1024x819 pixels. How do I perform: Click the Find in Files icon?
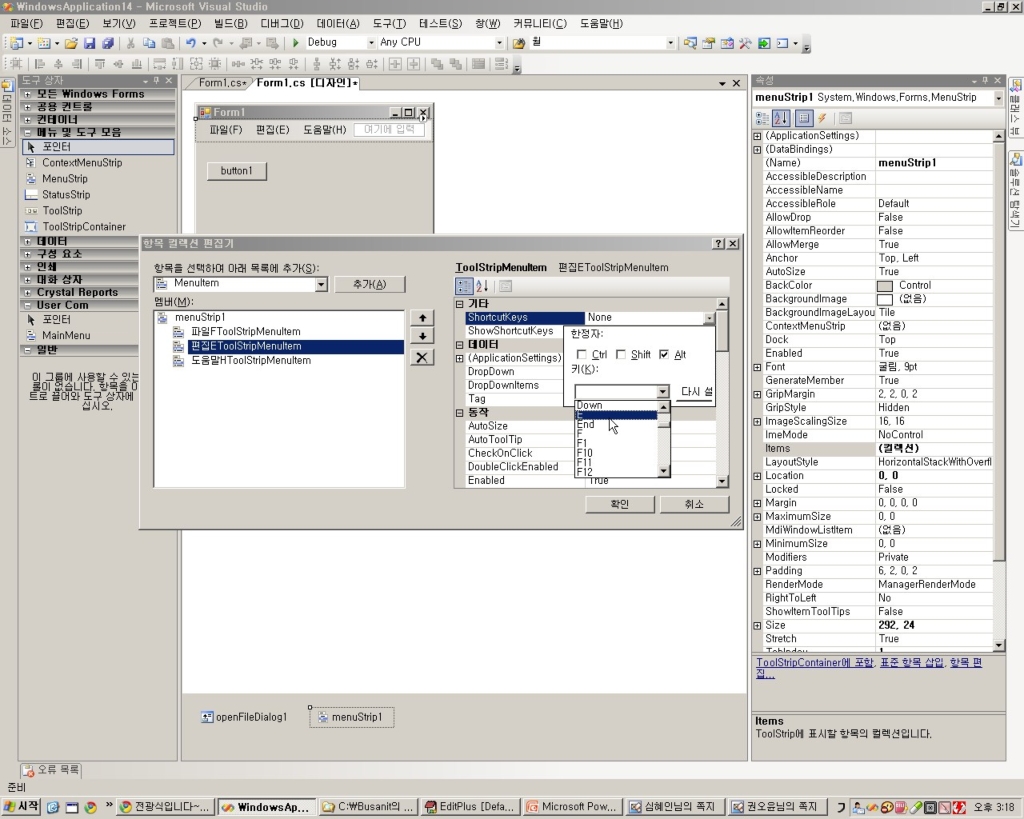[519, 43]
